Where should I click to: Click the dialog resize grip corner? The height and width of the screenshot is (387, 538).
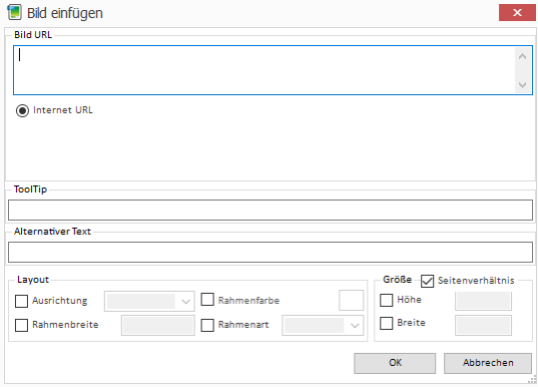532,380
